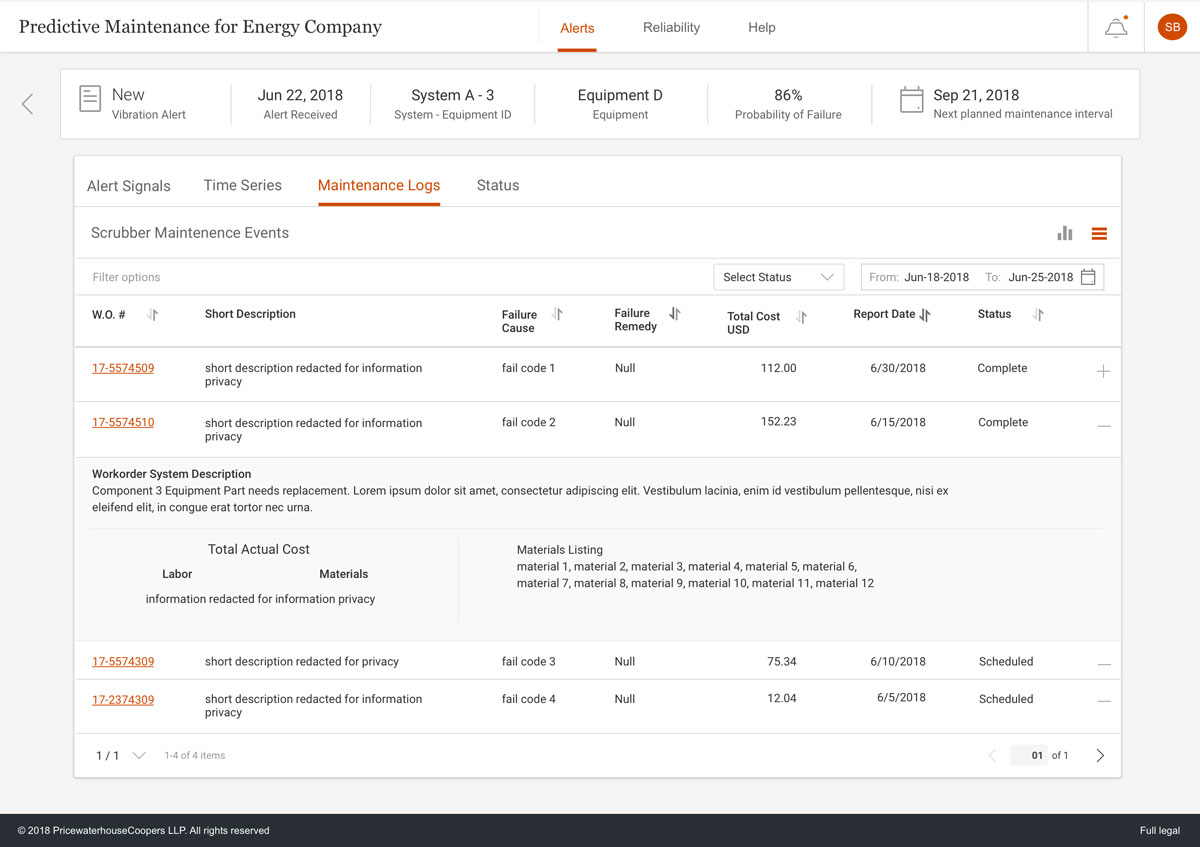Open the Select Status dropdown

[x=778, y=277]
